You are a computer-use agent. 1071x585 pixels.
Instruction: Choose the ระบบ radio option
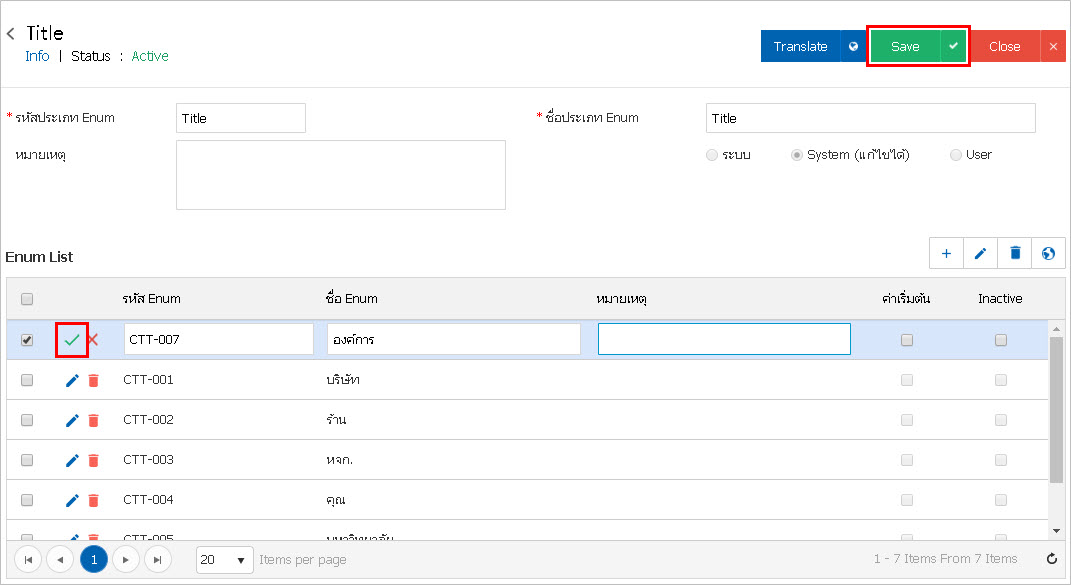[x=712, y=155]
